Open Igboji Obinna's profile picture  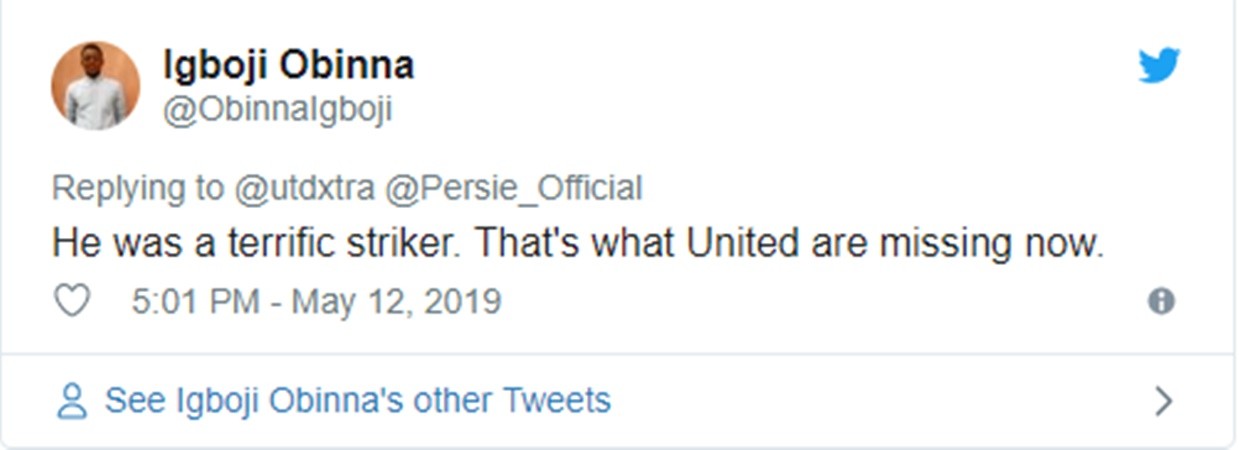(96, 86)
